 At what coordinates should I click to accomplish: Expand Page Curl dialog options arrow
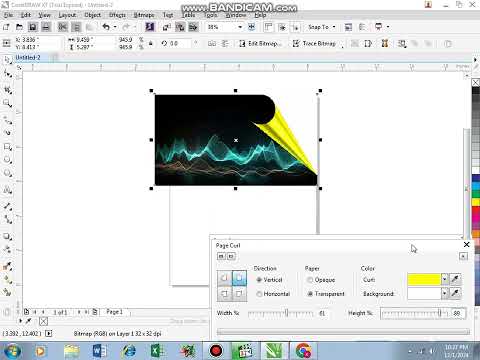tap(463, 256)
